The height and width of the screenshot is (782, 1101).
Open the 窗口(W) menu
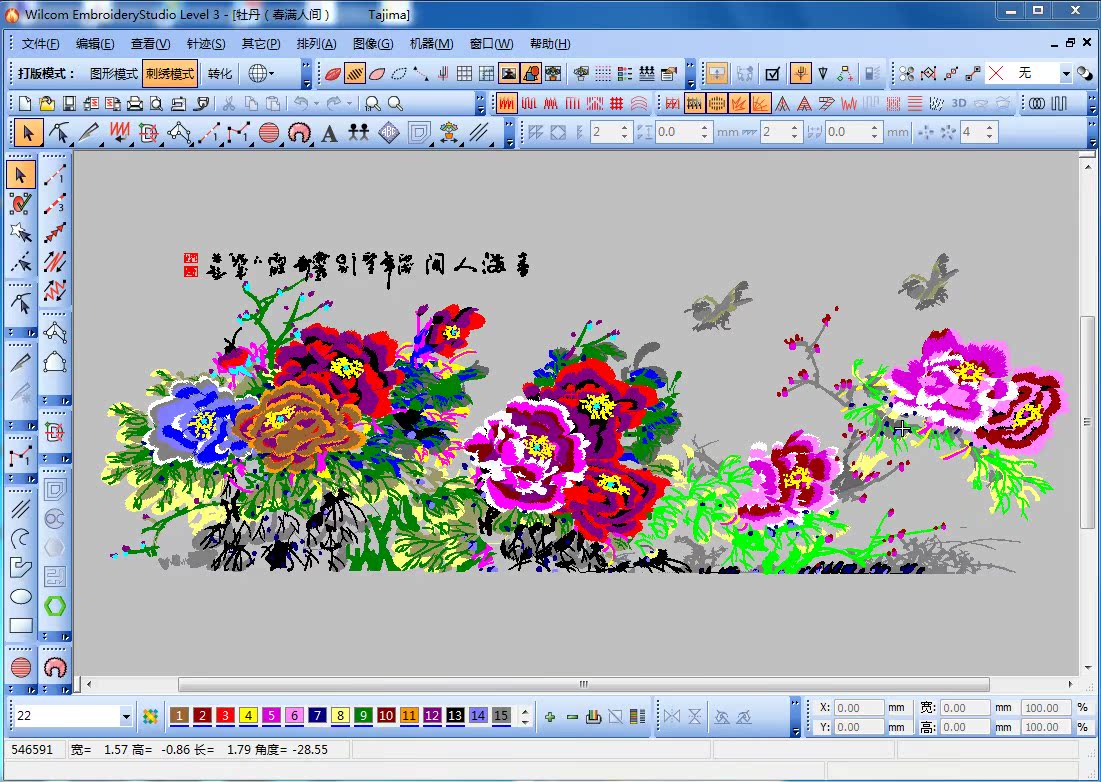[x=492, y=44]
